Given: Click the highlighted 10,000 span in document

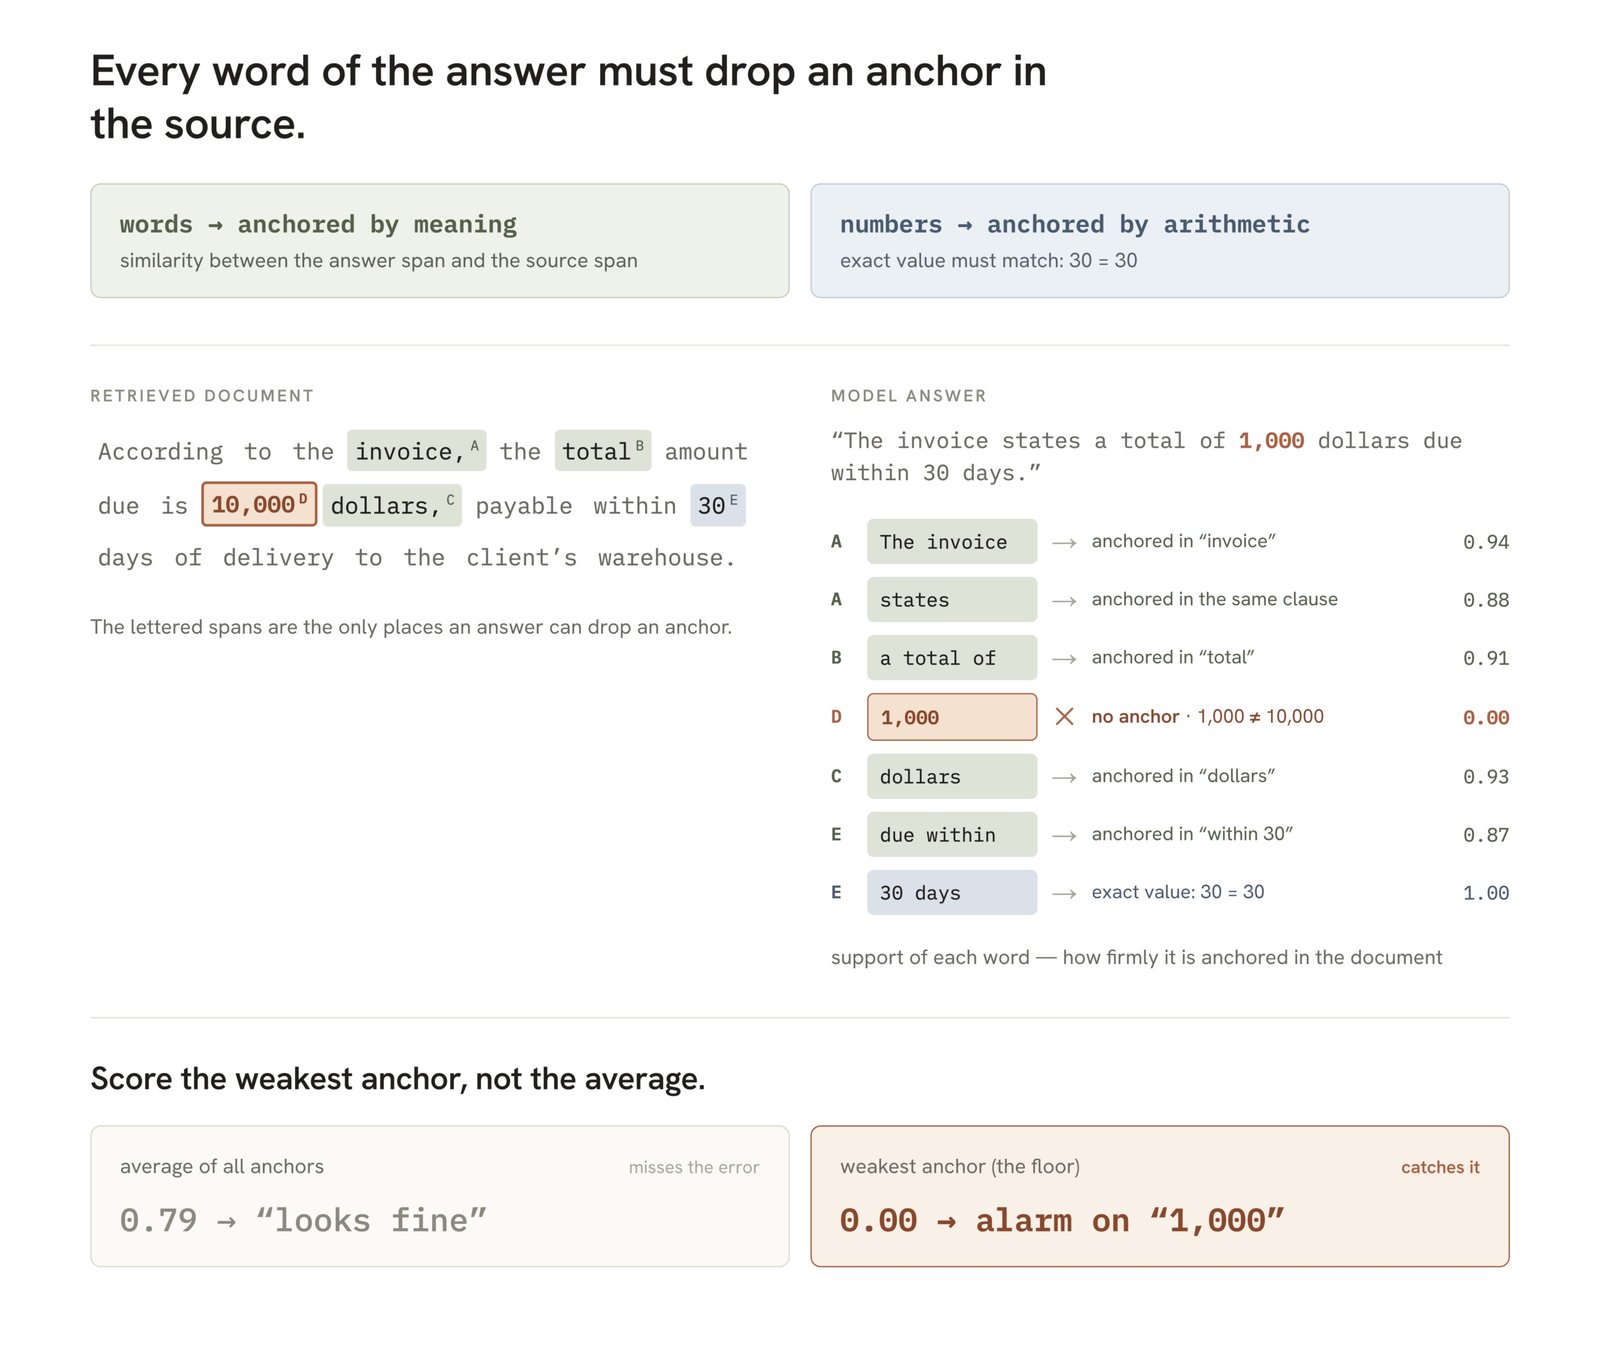Looking at the screenshot, I should [259, 504].
